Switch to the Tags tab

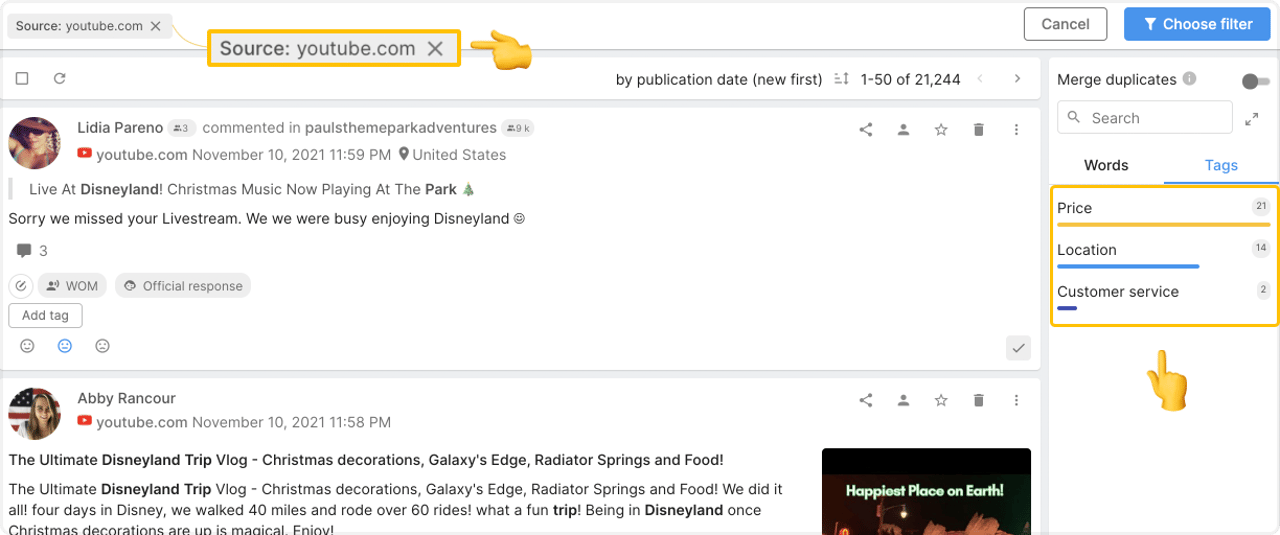[1221, 165]
